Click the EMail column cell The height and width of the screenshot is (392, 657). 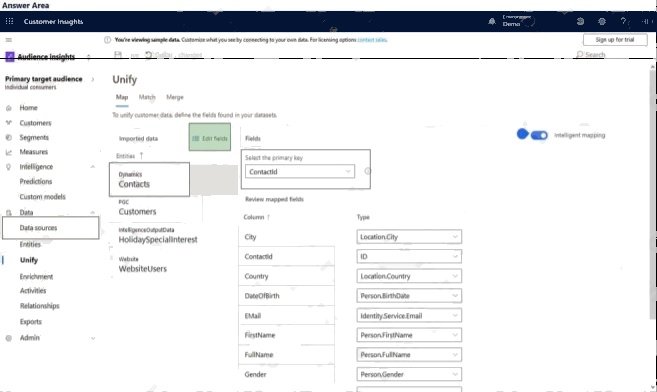click(287, 316)
